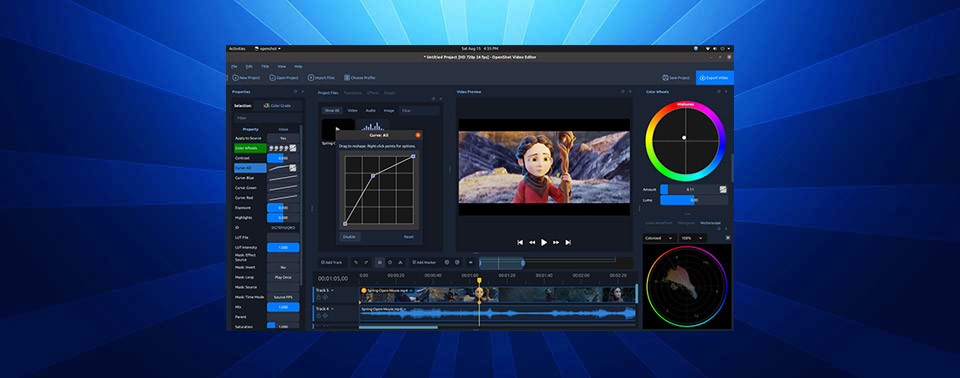Select the Project Files tab
Viewport: 960px width, 378px height.
tap(328, 93)
